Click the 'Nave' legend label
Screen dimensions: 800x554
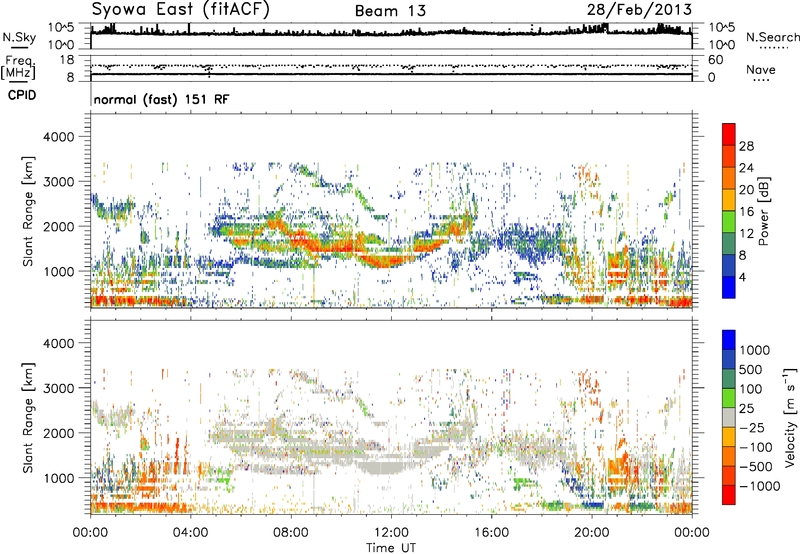click(x=761, y=69)
